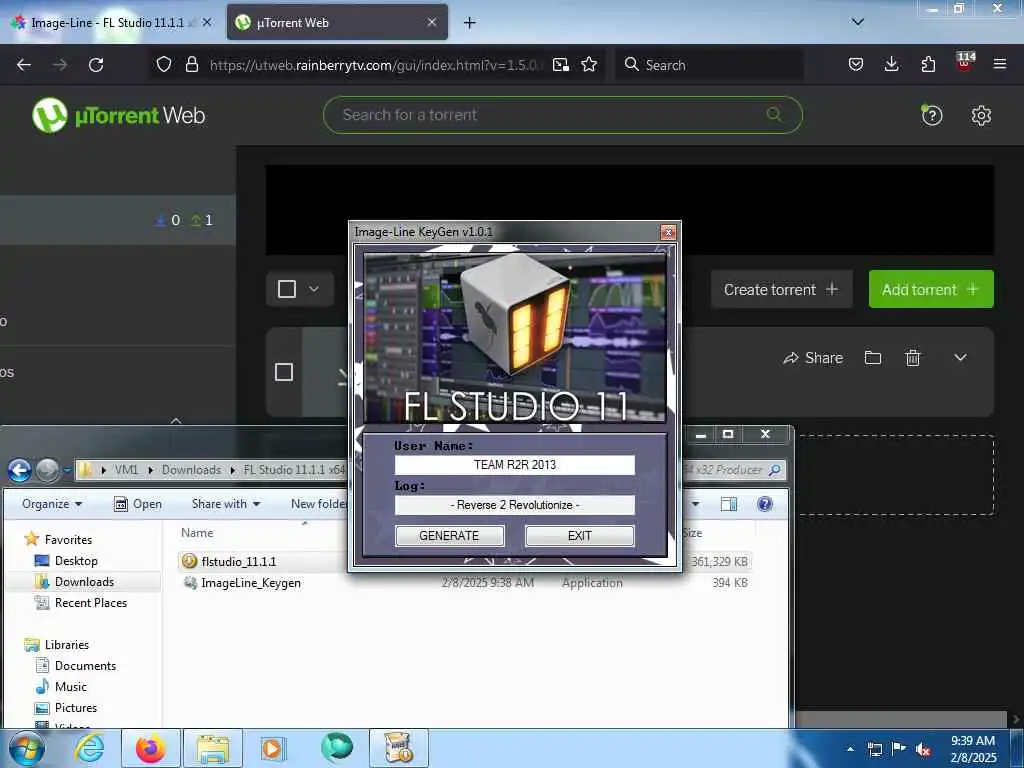Viewport: 1024px width, 768px height.
Task: Open µTorrent Web settings gear
Action: tap(981, 116)
